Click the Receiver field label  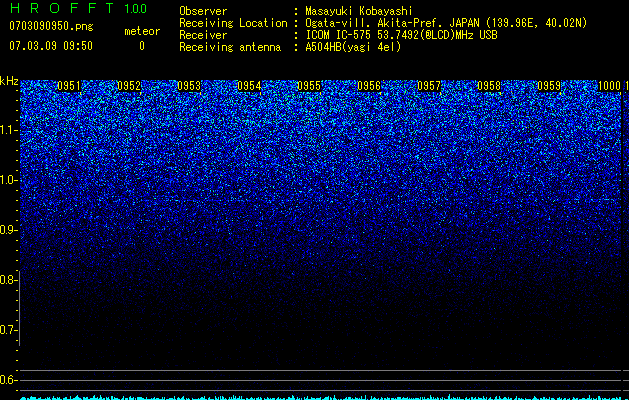pos(203,35)
